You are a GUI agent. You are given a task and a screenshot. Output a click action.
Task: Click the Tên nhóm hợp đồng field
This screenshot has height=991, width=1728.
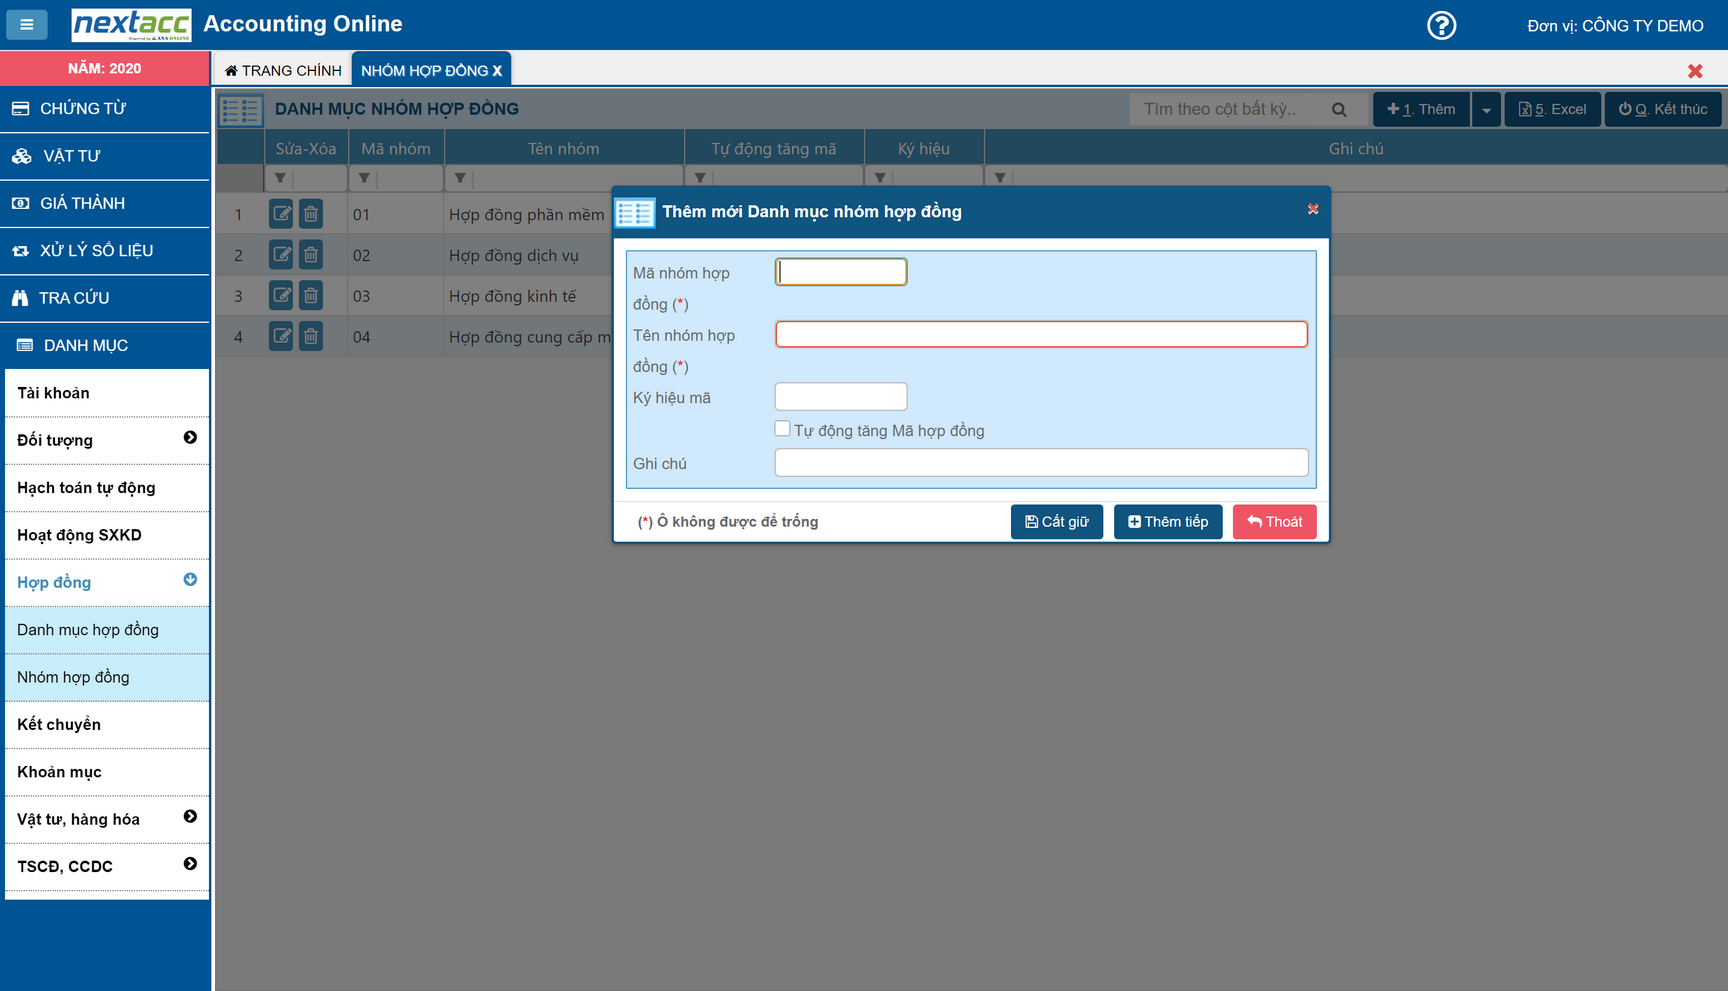1041,334
